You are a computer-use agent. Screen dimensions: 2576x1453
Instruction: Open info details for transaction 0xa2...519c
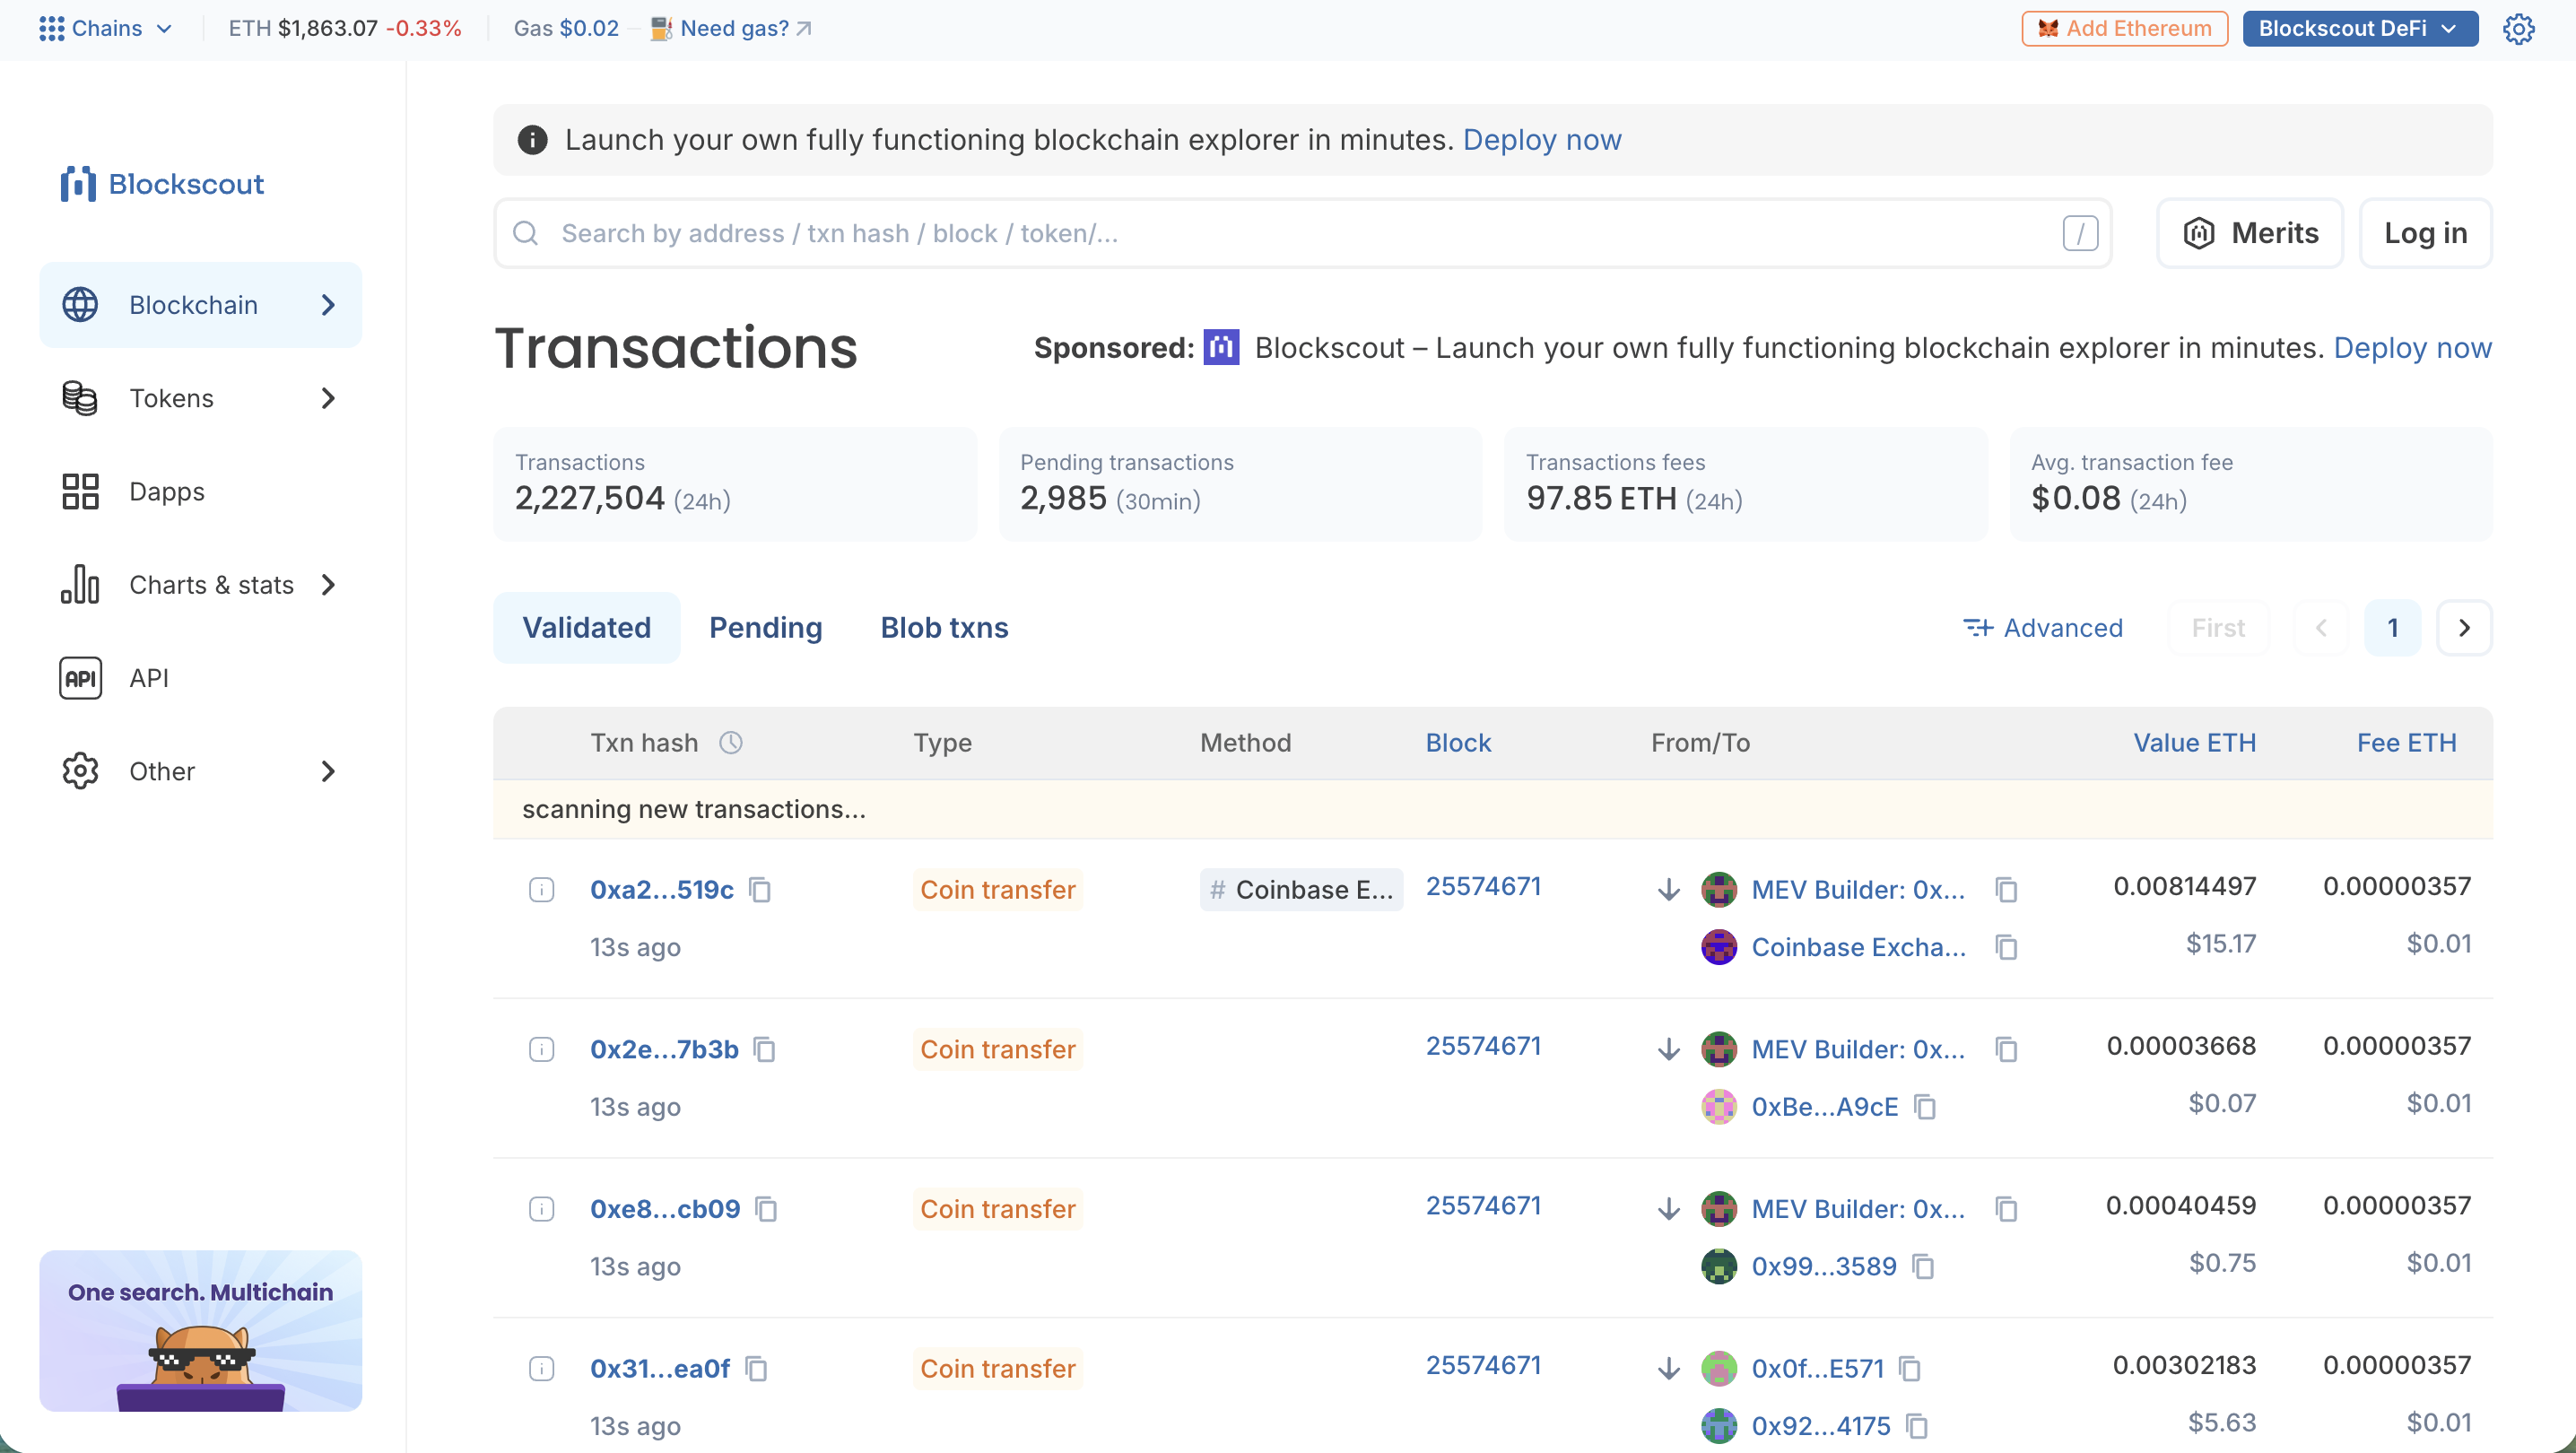click(x=541, y=889)
